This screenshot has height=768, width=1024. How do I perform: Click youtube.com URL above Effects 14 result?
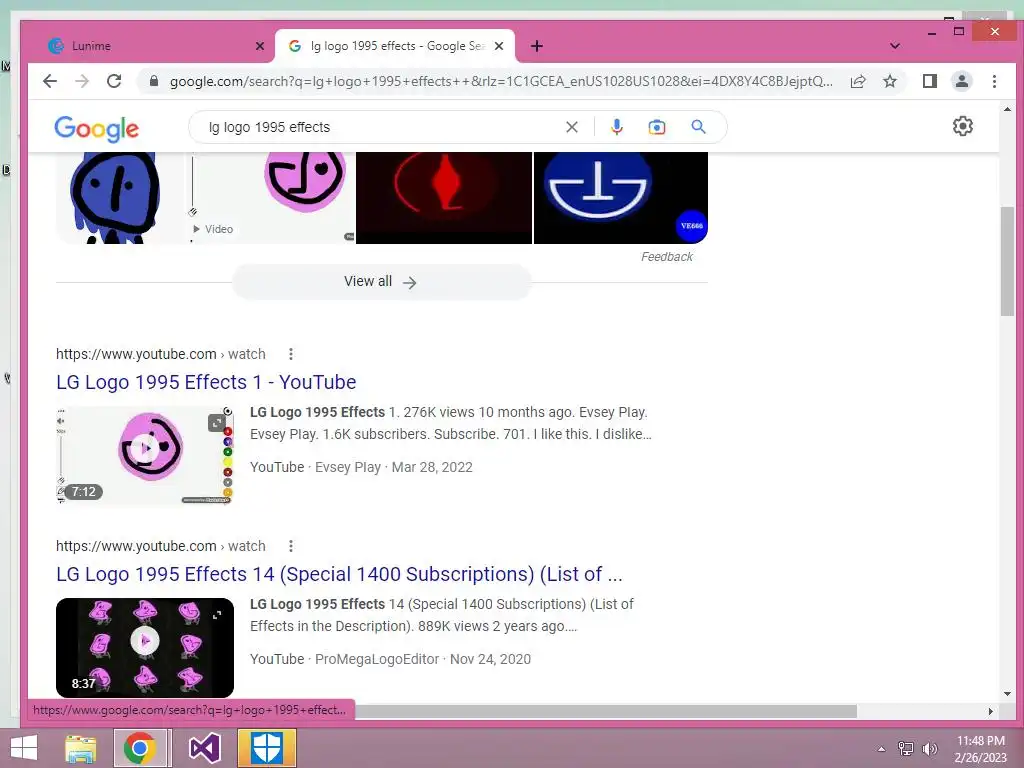click(x=161, y=546)
